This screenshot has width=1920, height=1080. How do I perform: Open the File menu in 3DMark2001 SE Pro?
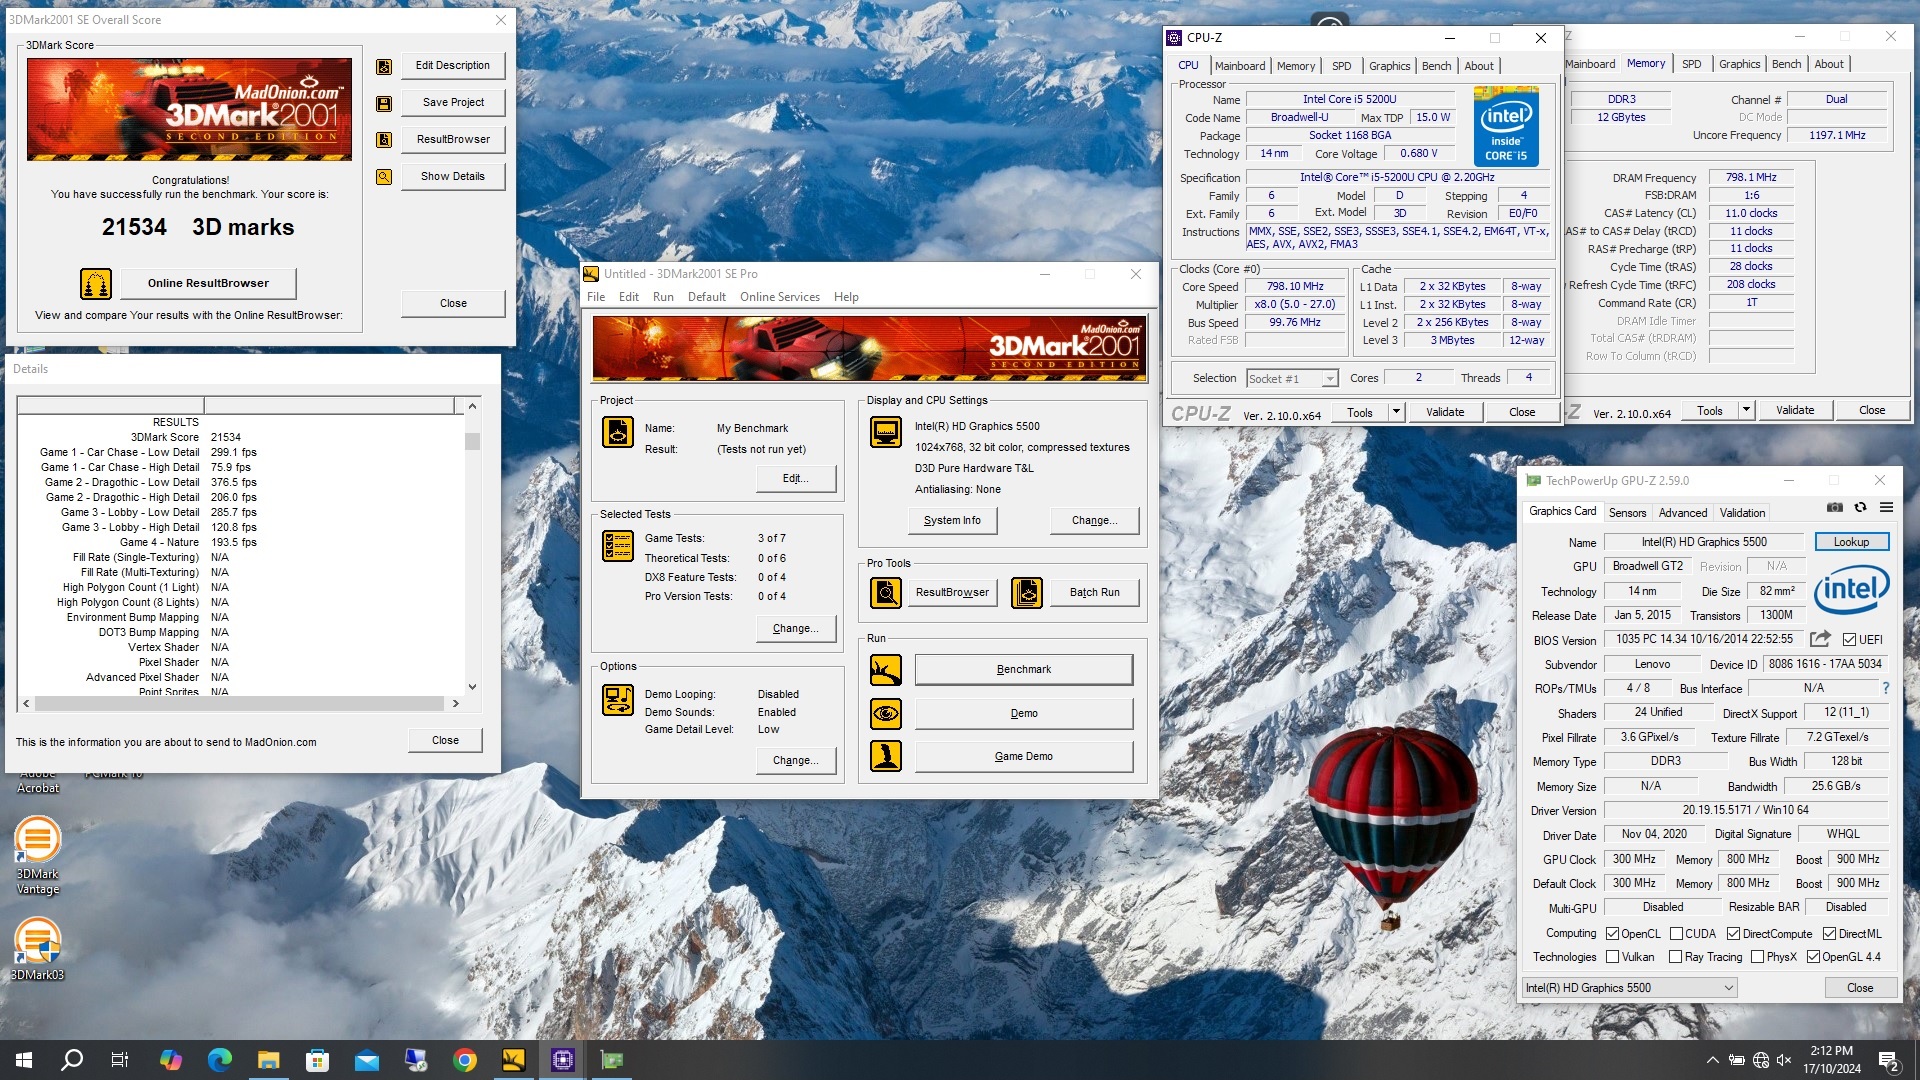pos(596,297)
